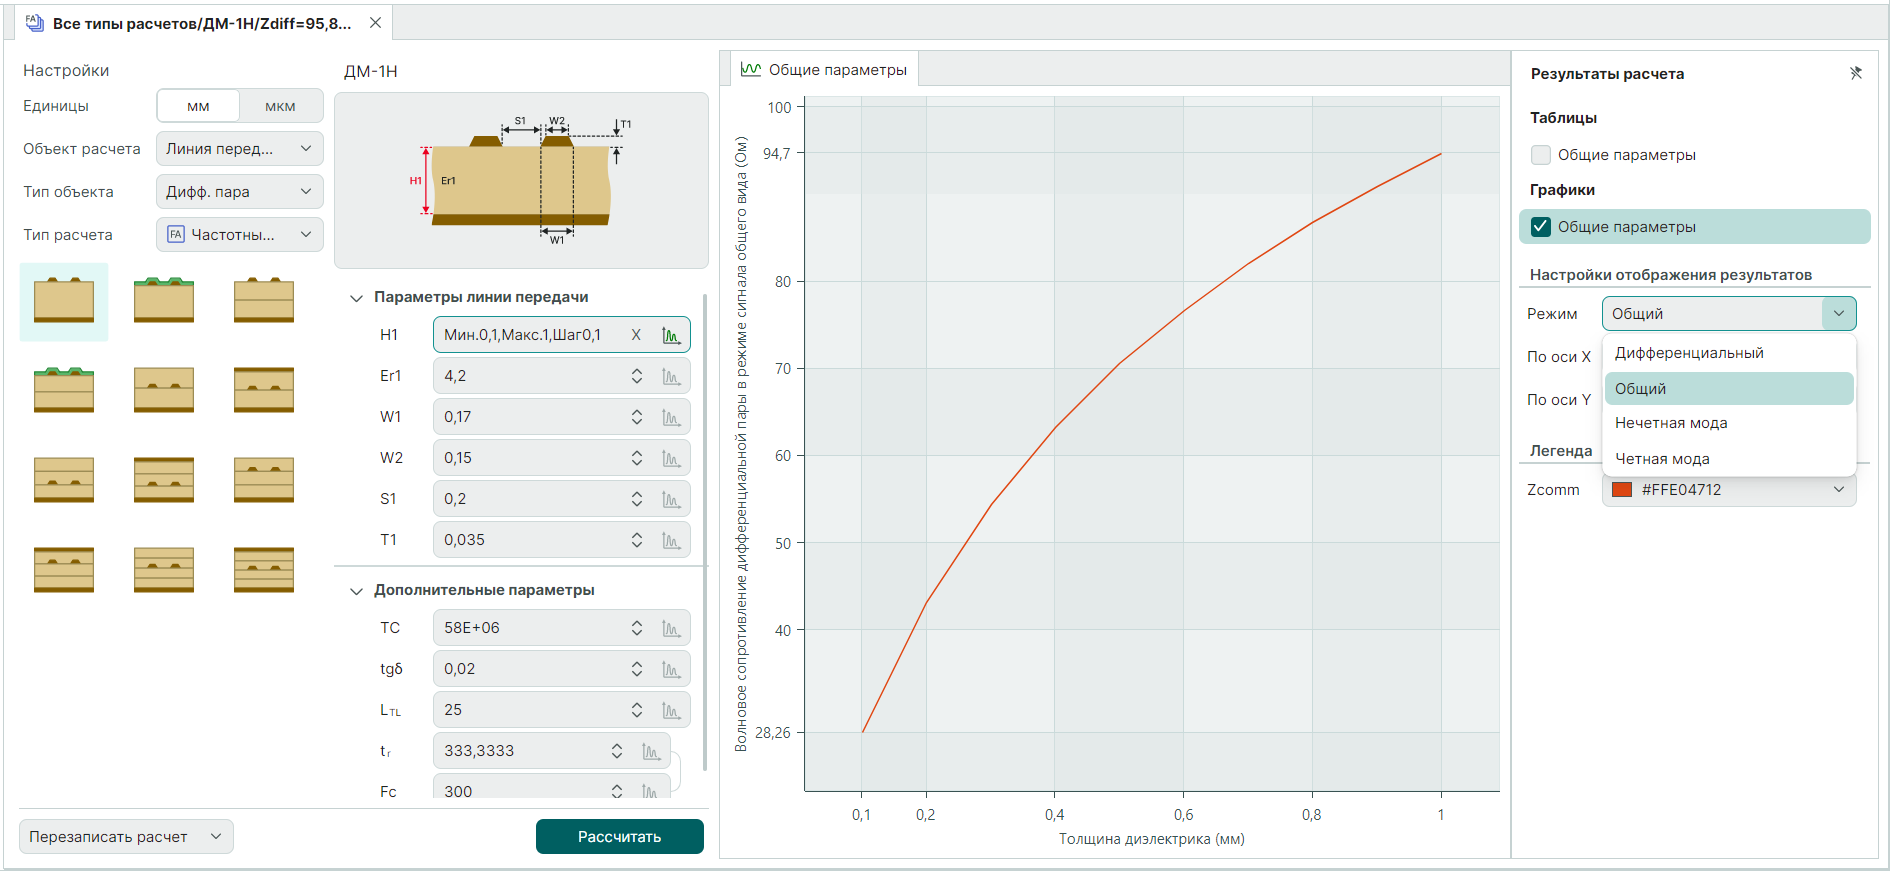Viewport: 1890px width, 871px height.
Task: Click the sweep graph icon next to tgδ
Action: (671, 669)
